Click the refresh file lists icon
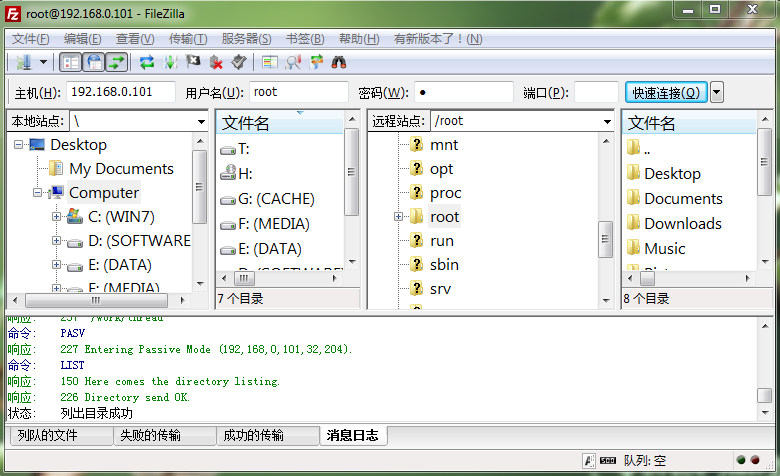This screenshot has height=476, width=780. [146, 62]
